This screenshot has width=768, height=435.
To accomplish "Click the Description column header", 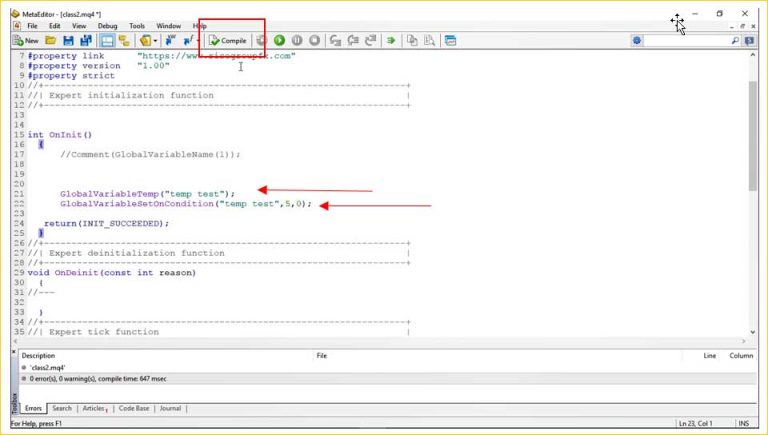I will 38,356.
